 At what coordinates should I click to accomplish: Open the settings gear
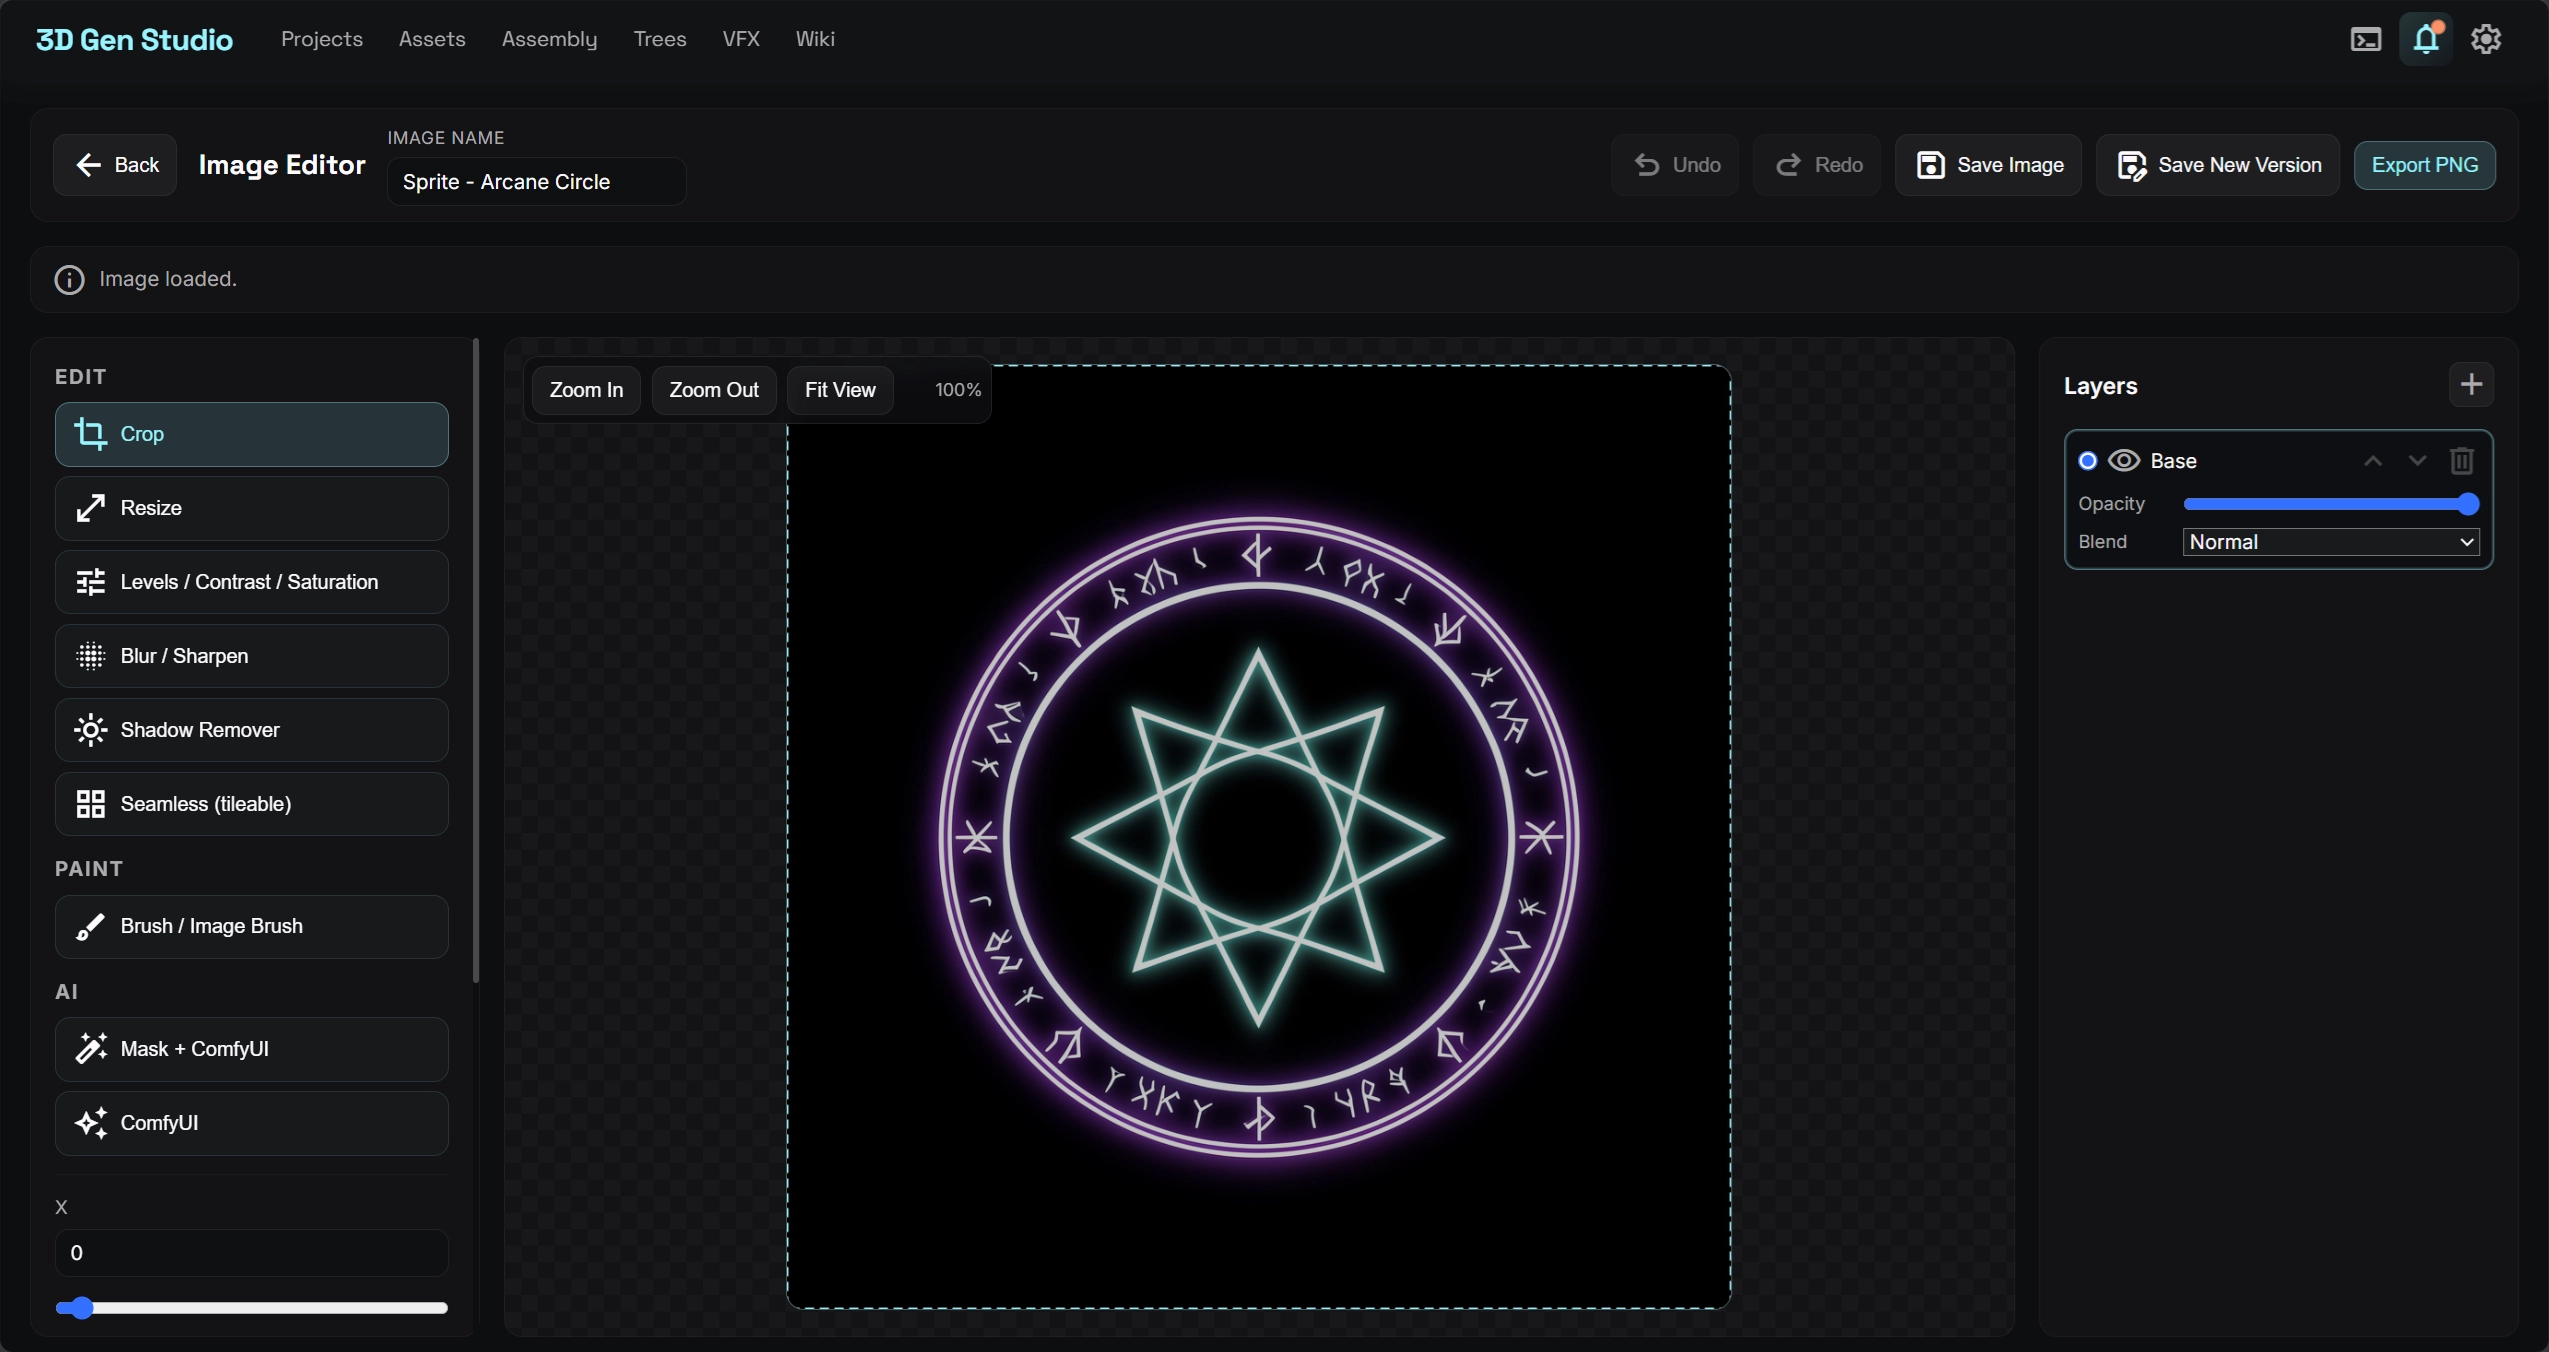2486,39
